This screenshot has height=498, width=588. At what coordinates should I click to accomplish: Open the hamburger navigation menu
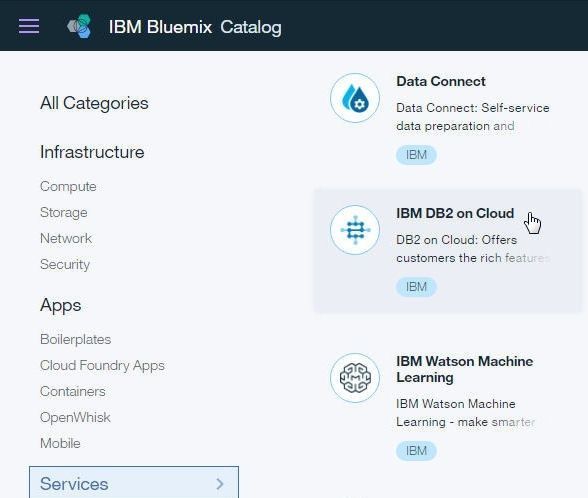[x=29, y=26]
